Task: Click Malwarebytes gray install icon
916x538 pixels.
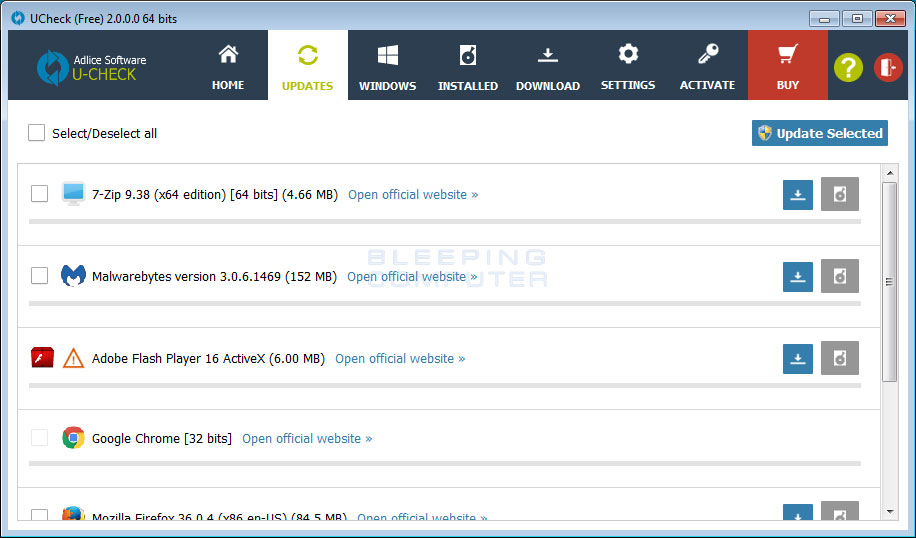Action: (839, 276)
